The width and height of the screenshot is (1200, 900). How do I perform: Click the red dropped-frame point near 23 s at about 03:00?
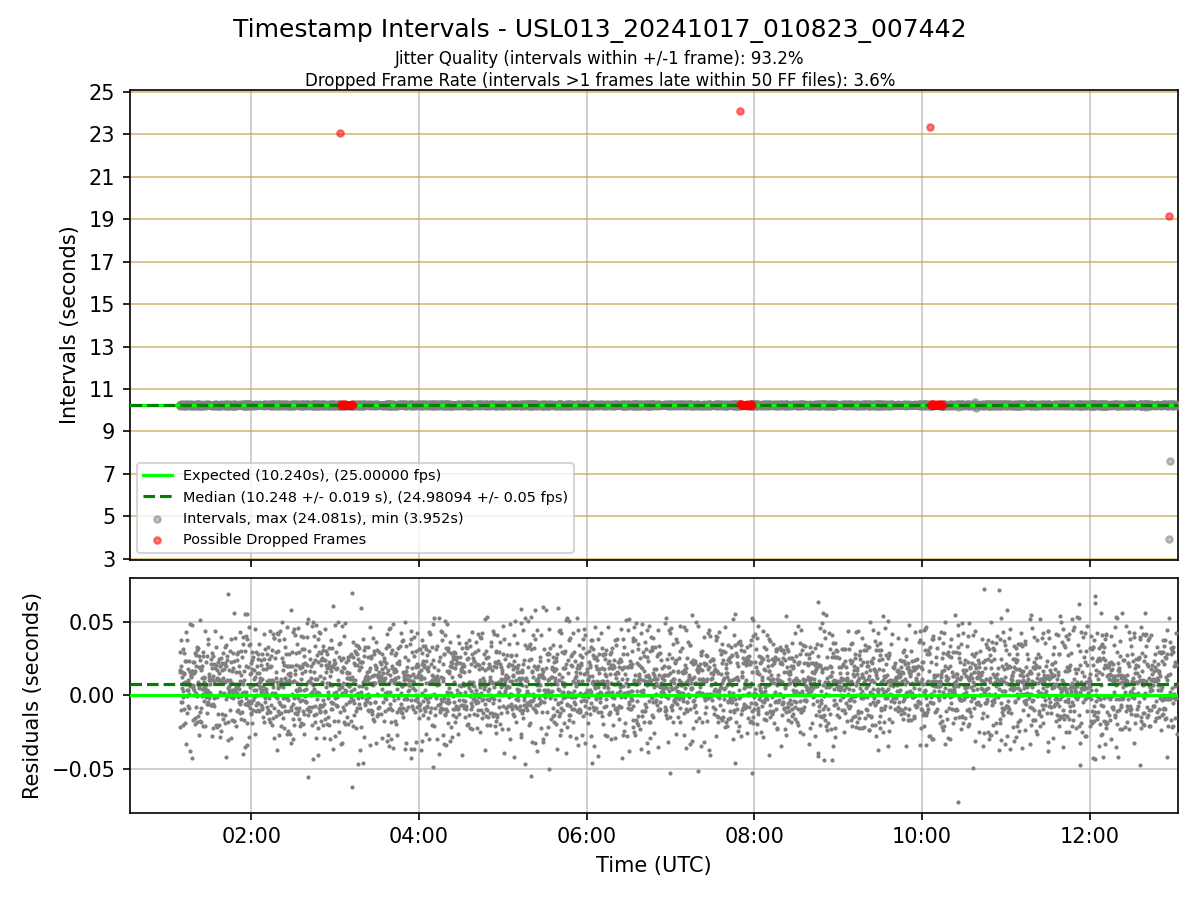point(340,133)
